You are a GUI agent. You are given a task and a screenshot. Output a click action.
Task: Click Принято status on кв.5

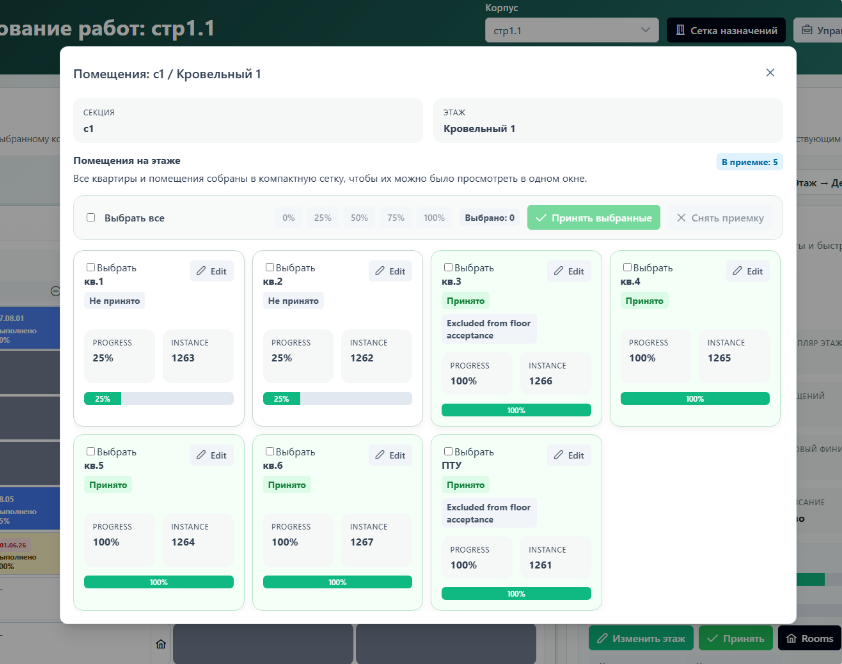coord(108,485)
